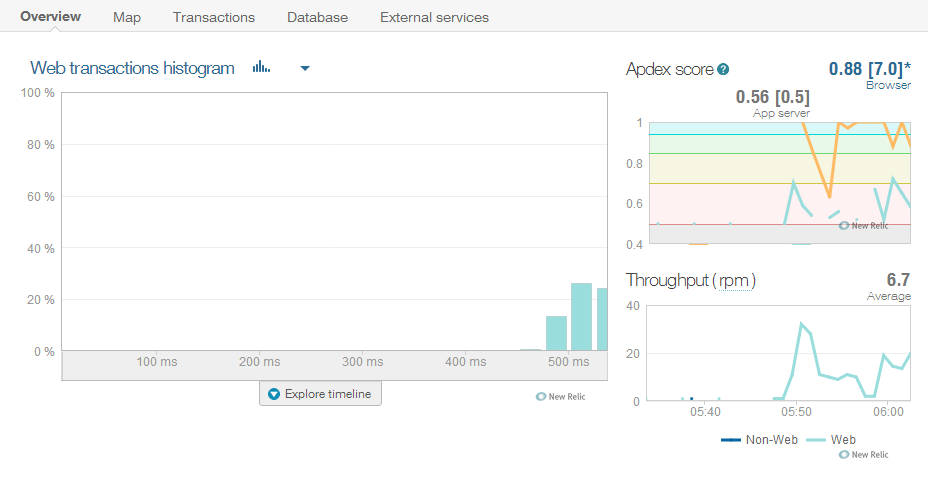This screenshot has width=928, height=489.
Task: Expand the Web transactions histogram dropdown arrow
Action: point(305,68)
